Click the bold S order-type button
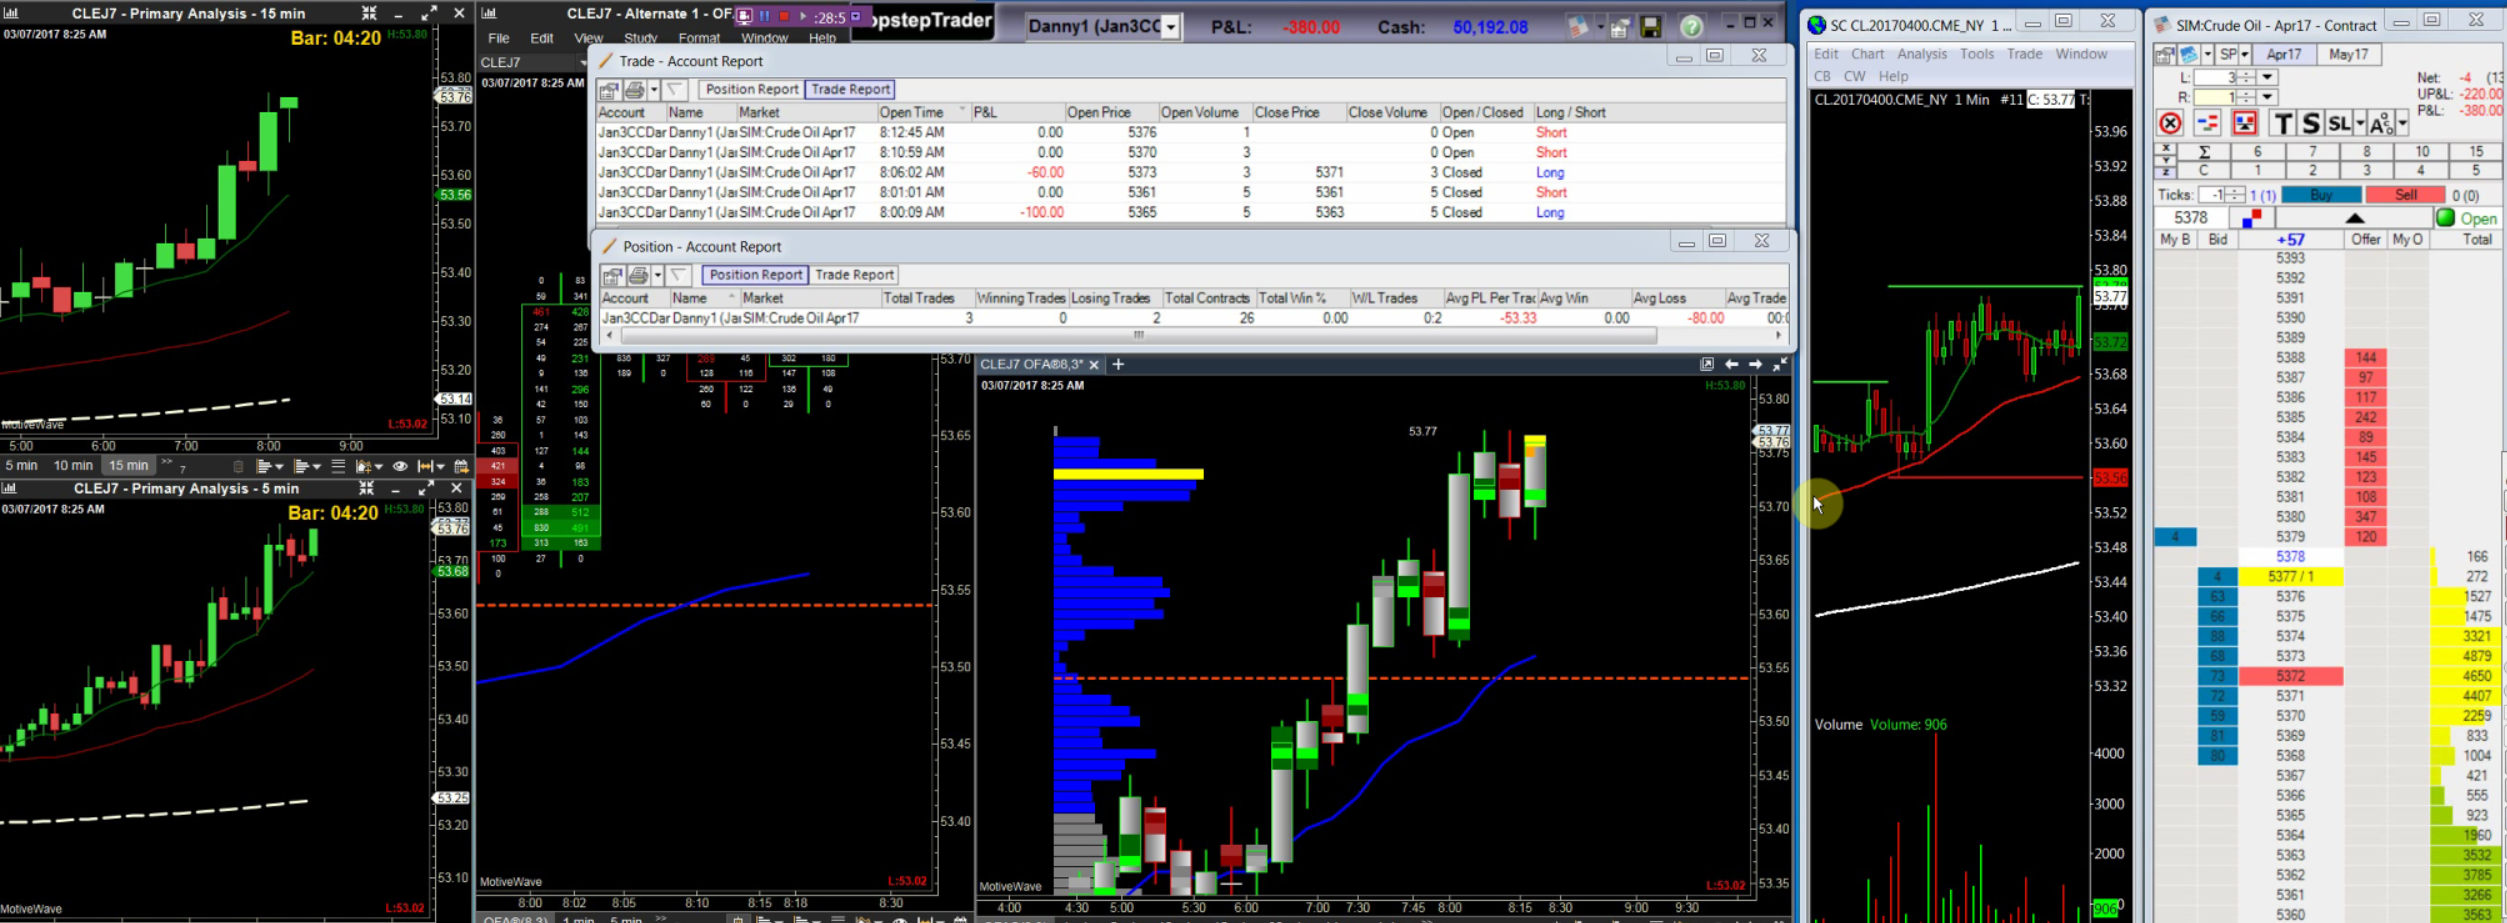The height and width of the screenshot is (923, 2507). [x=2310, y=123]
